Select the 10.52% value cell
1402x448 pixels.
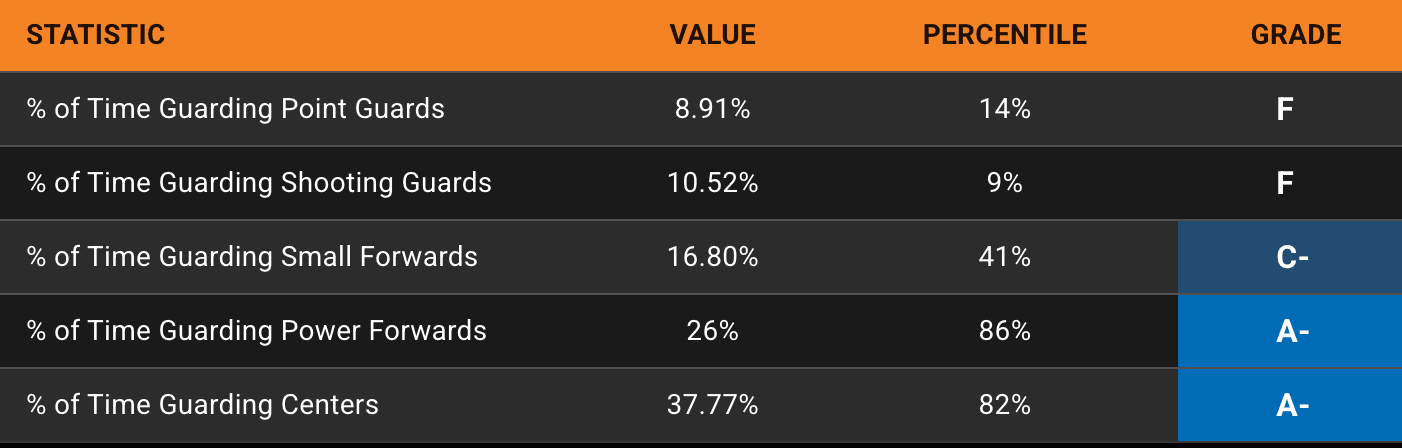tap(712, 183)
